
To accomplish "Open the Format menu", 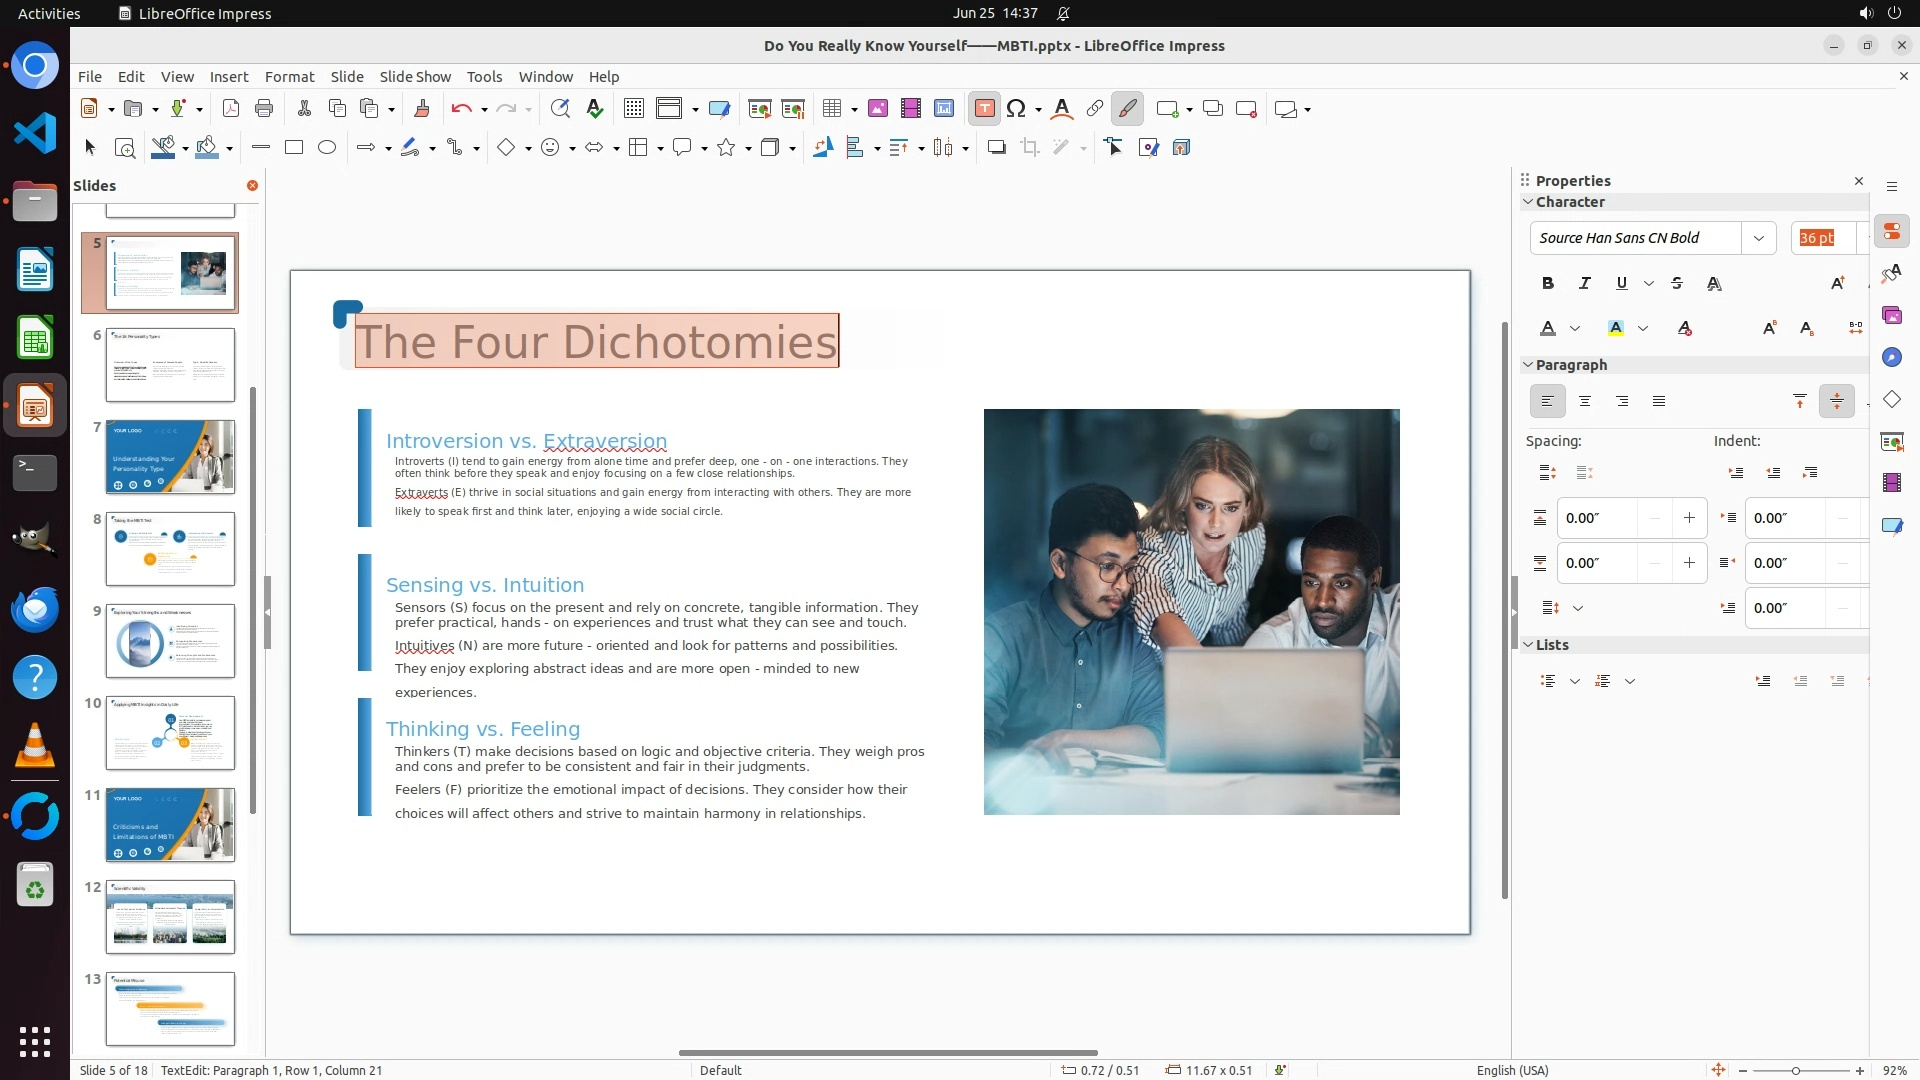I will click(x=289, y=77).
